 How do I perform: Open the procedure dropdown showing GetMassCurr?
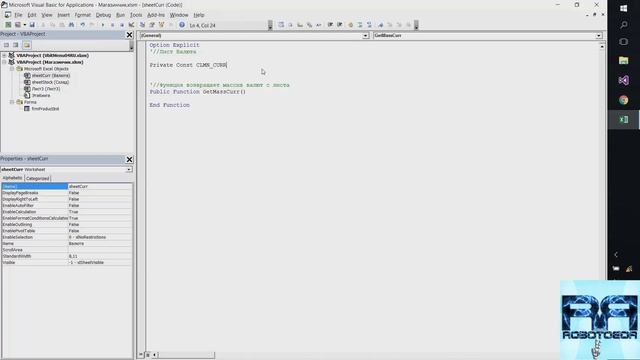599,36
